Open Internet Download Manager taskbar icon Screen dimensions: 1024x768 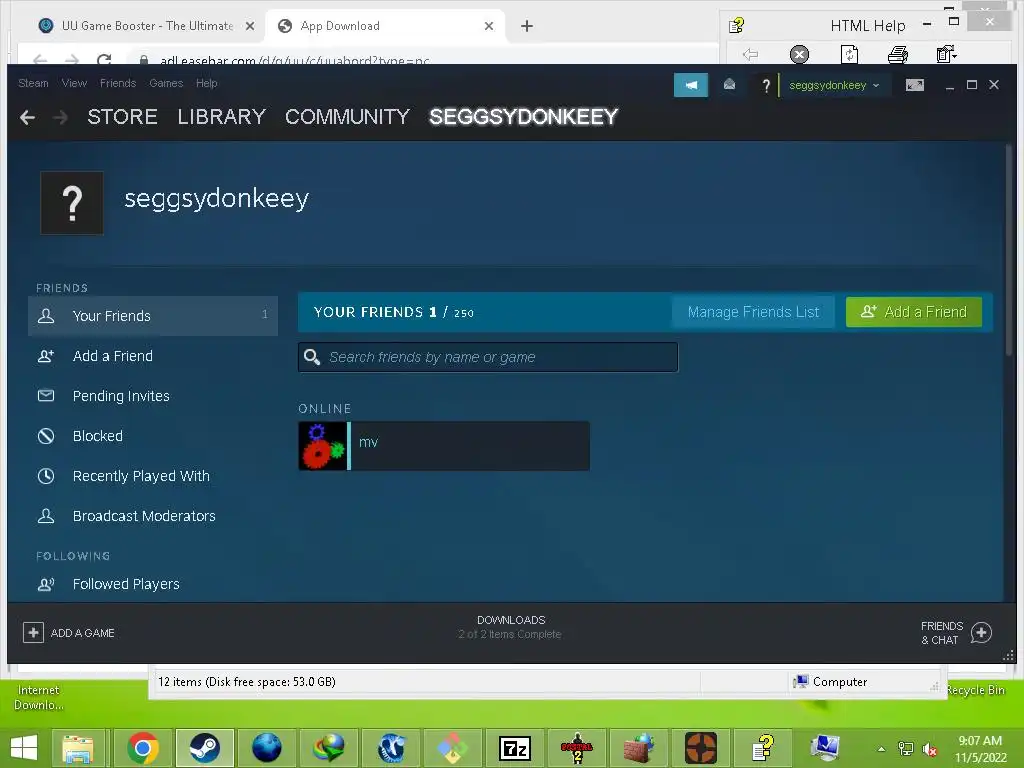(328, 748)
